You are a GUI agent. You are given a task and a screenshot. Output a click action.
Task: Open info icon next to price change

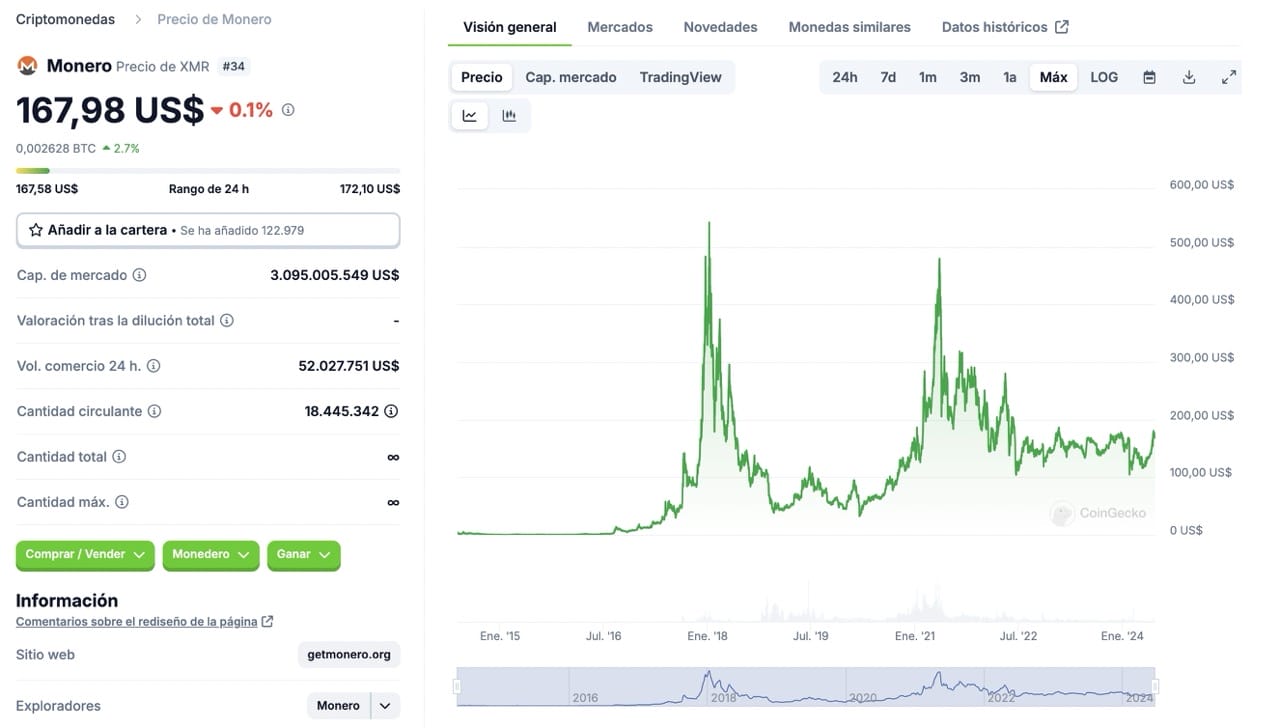point(288,110)
